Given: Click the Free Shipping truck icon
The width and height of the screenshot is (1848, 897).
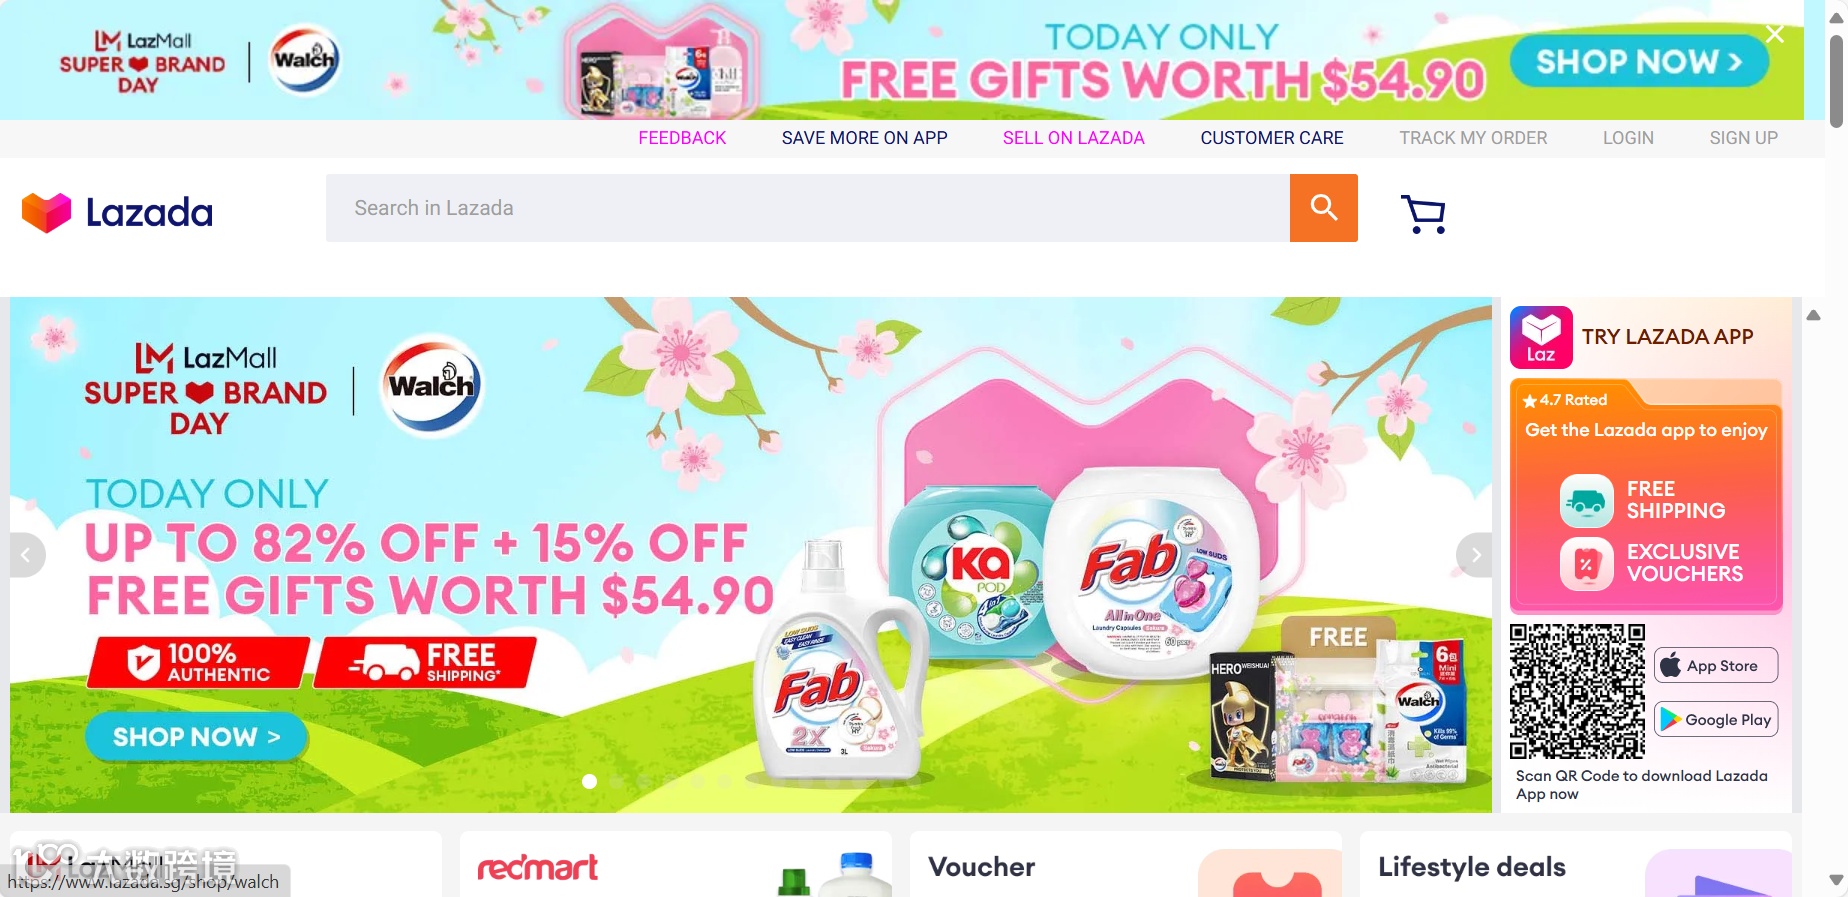Looking at the screenshot, I should (x=1586, y=501).
